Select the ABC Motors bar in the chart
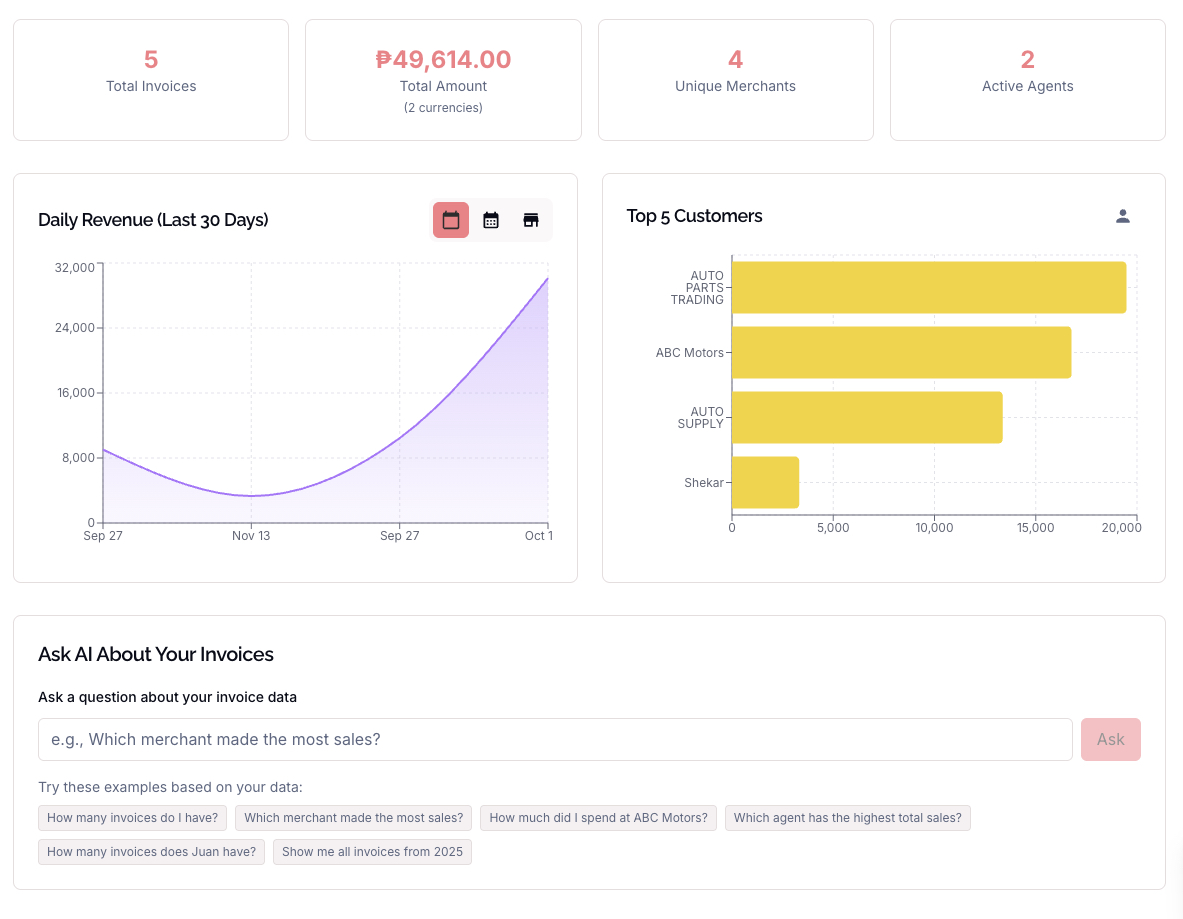 coord(901,352)
